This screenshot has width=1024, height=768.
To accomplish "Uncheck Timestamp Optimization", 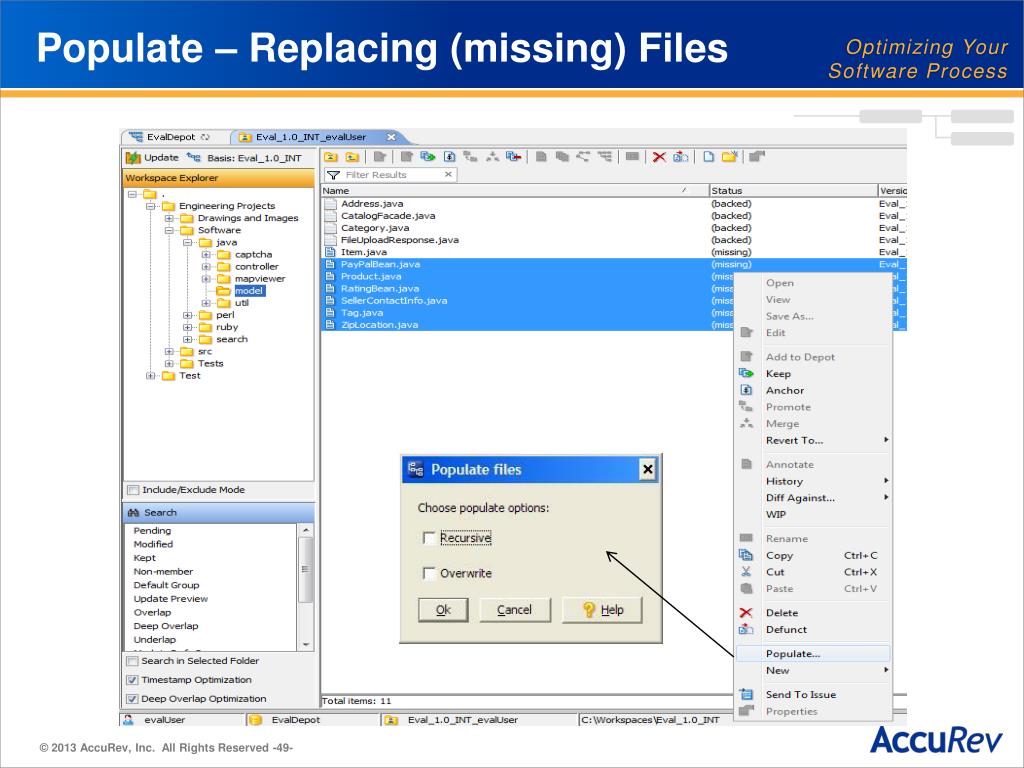I will coord(133,680).
